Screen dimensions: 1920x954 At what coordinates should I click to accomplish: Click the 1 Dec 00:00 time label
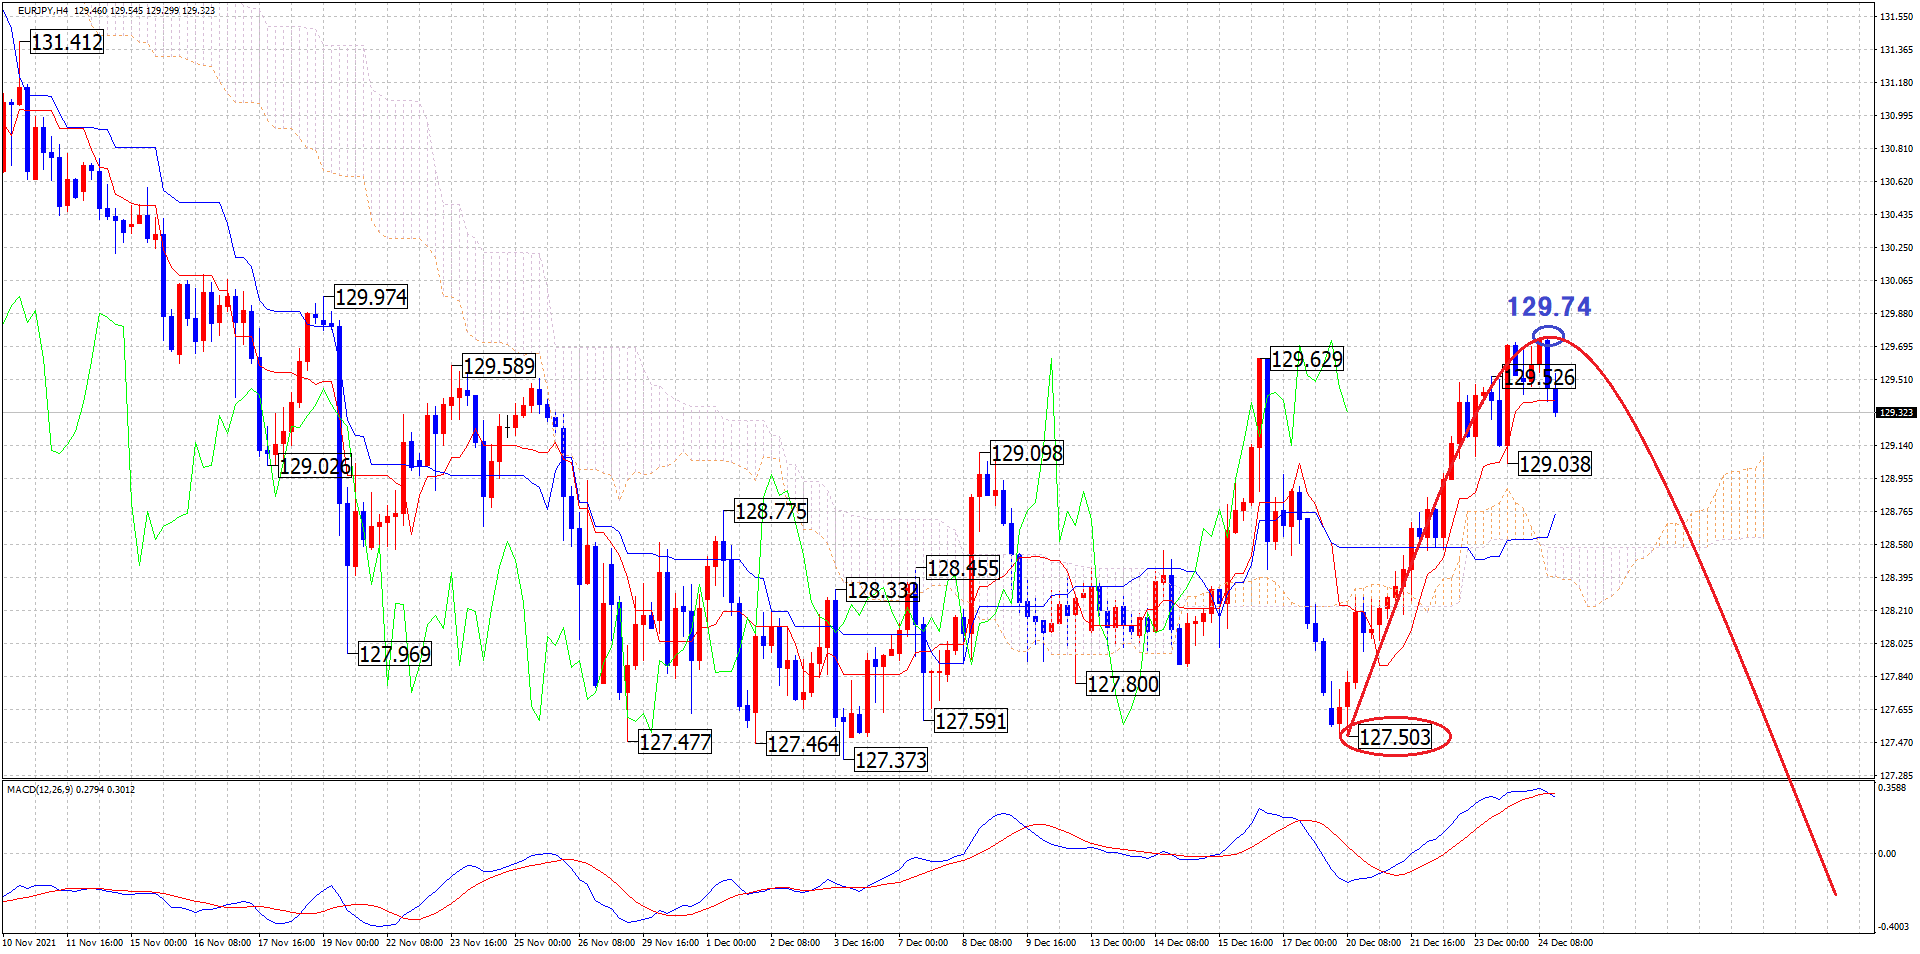731,942
